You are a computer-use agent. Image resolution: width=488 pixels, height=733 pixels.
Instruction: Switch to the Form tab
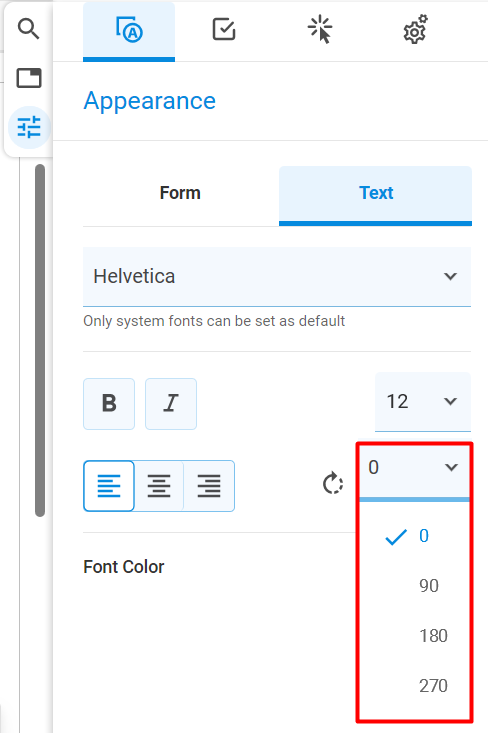tap(180, 193)
